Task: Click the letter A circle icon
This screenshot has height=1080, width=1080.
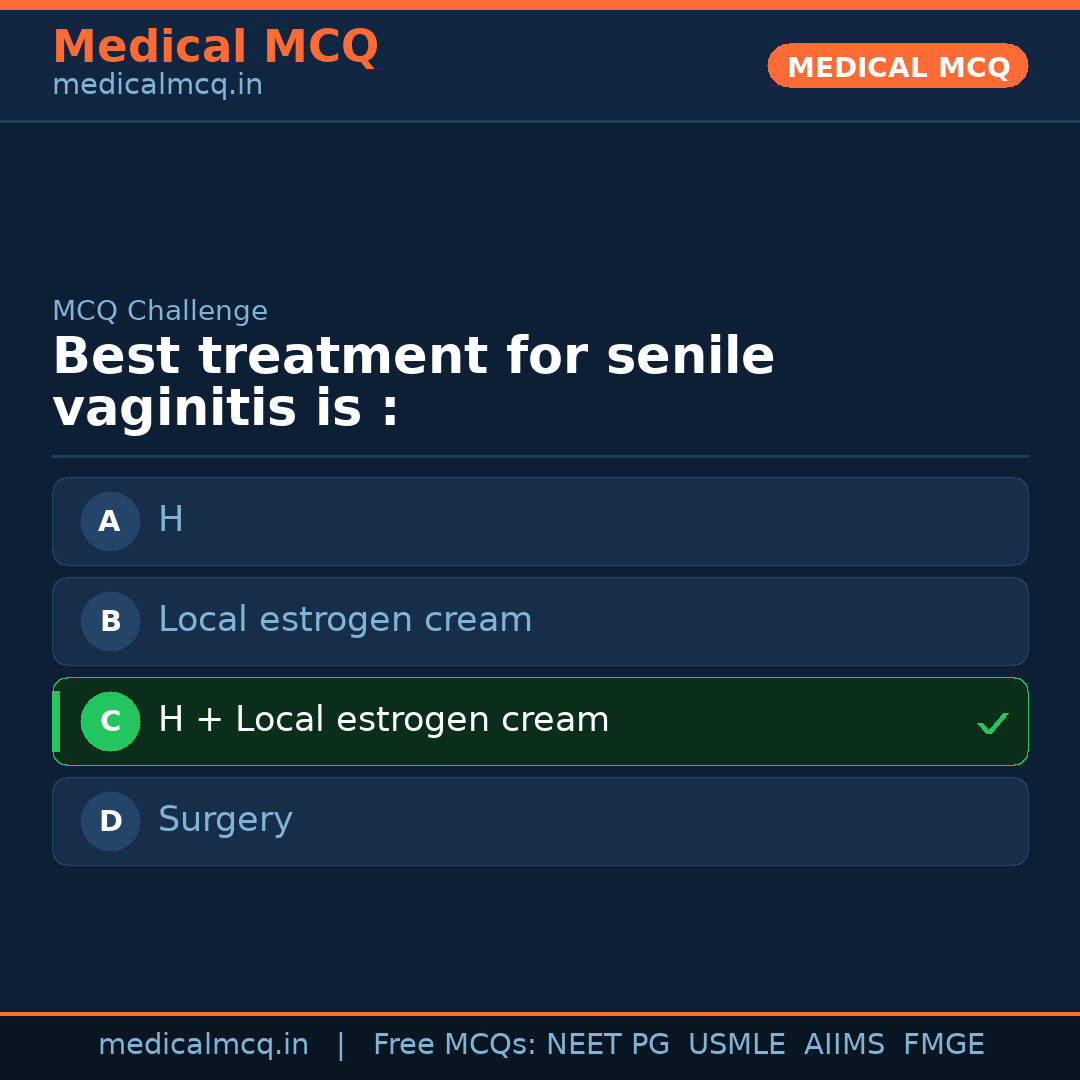Action: click(110, 521)
